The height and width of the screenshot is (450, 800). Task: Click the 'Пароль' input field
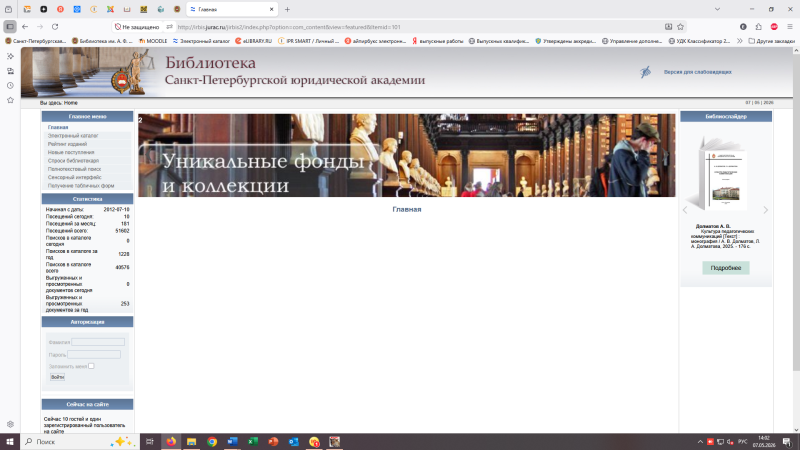[x=94, y=354]
